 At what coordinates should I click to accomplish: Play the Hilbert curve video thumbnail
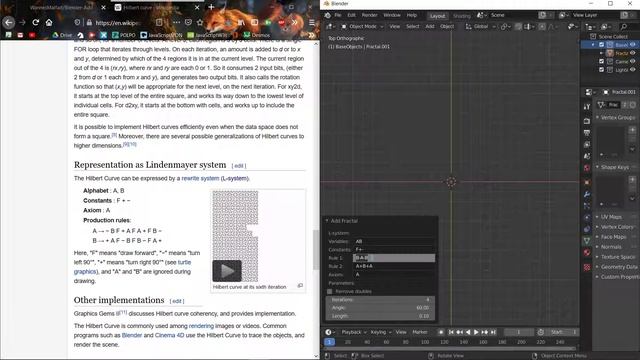click(227, 271)
